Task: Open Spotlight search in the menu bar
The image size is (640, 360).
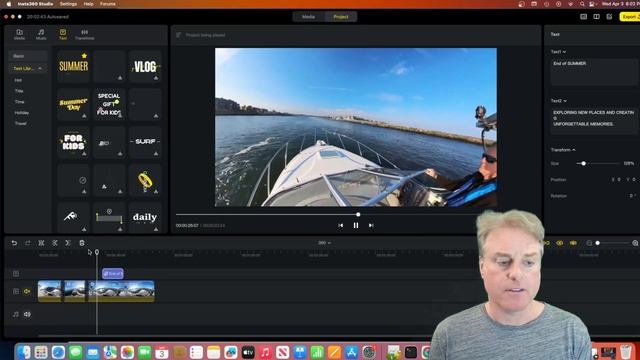Action: 581,4
